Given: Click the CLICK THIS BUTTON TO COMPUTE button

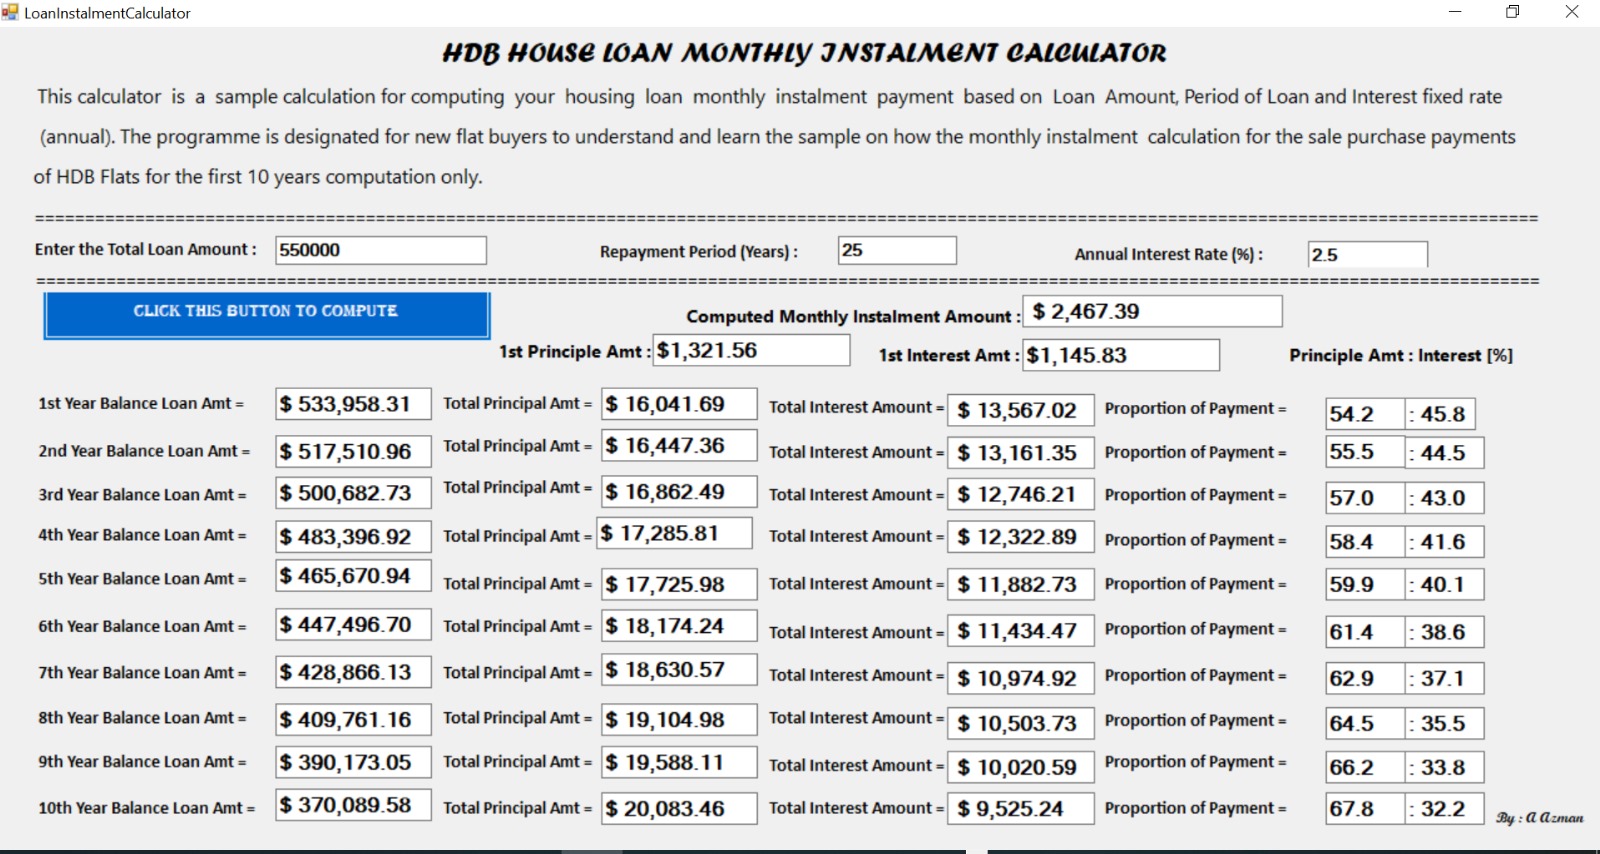Looking at the screenshot, I should tap(266, 315).
